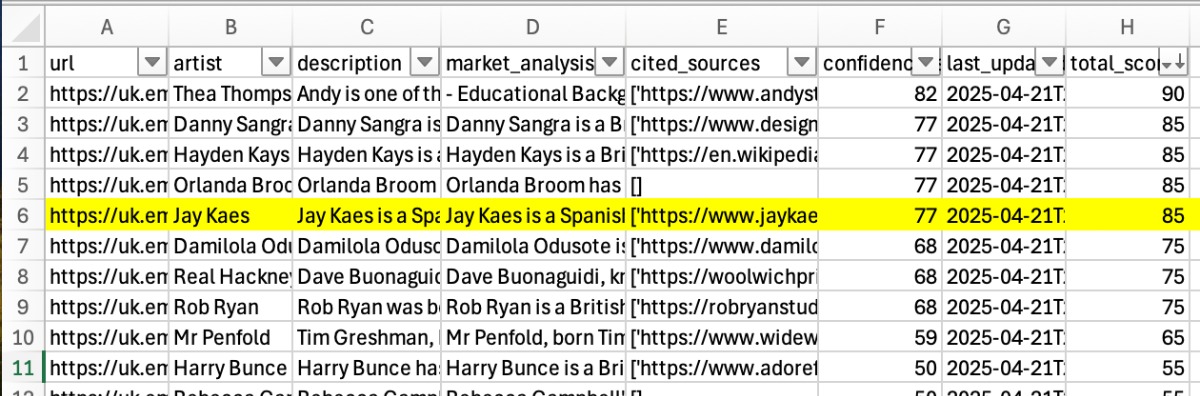1200x396 pixels.
Task: Open the url column filter dropdown
Action: coord(152,63)
